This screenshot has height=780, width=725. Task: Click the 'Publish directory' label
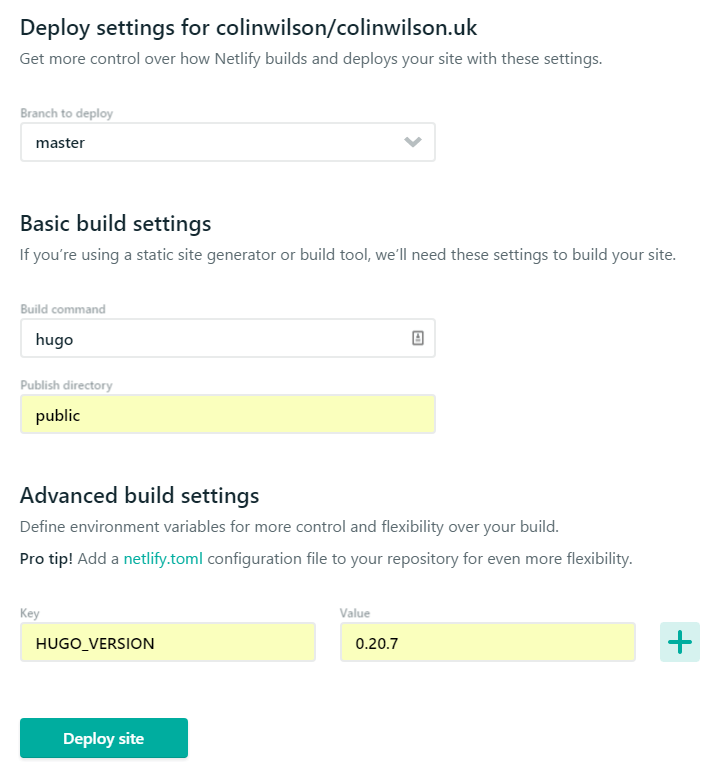point(67,386)
